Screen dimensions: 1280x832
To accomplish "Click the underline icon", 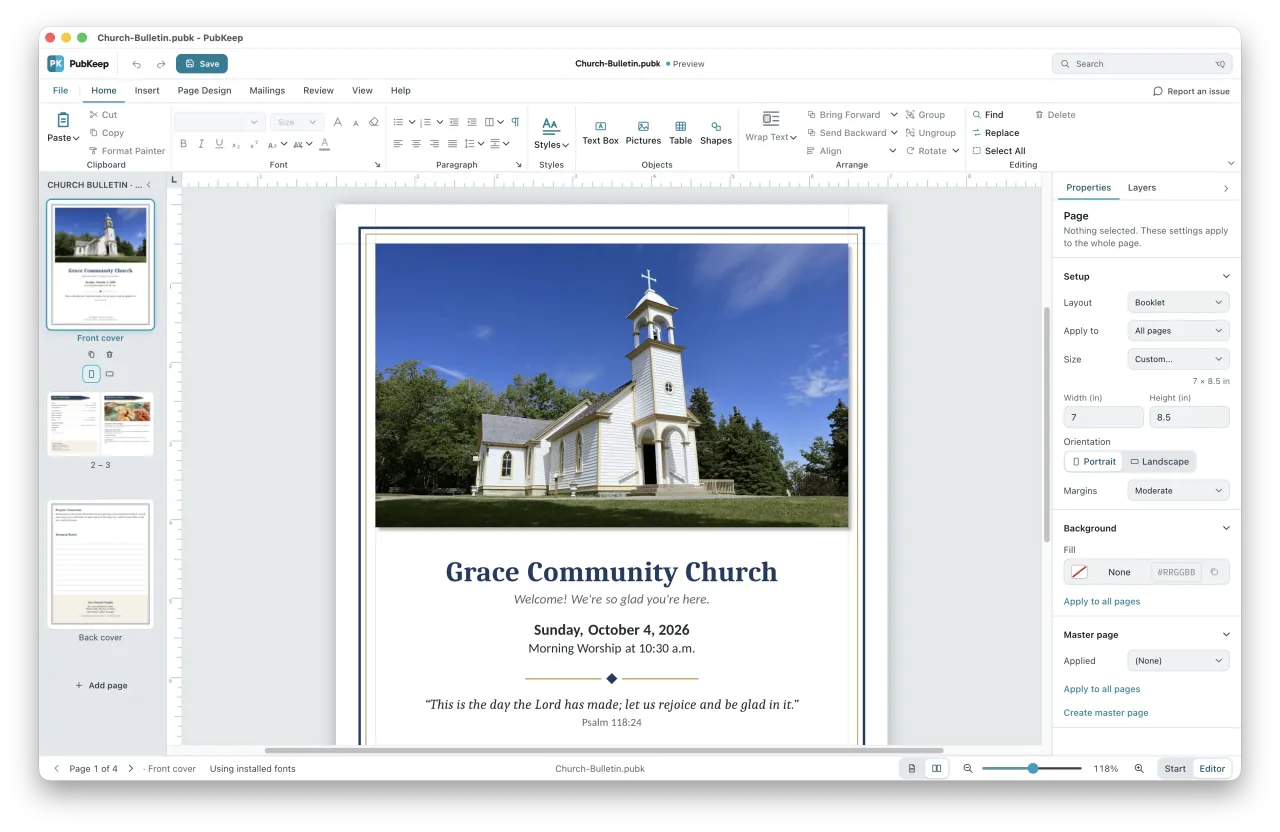I will point(219,144).
